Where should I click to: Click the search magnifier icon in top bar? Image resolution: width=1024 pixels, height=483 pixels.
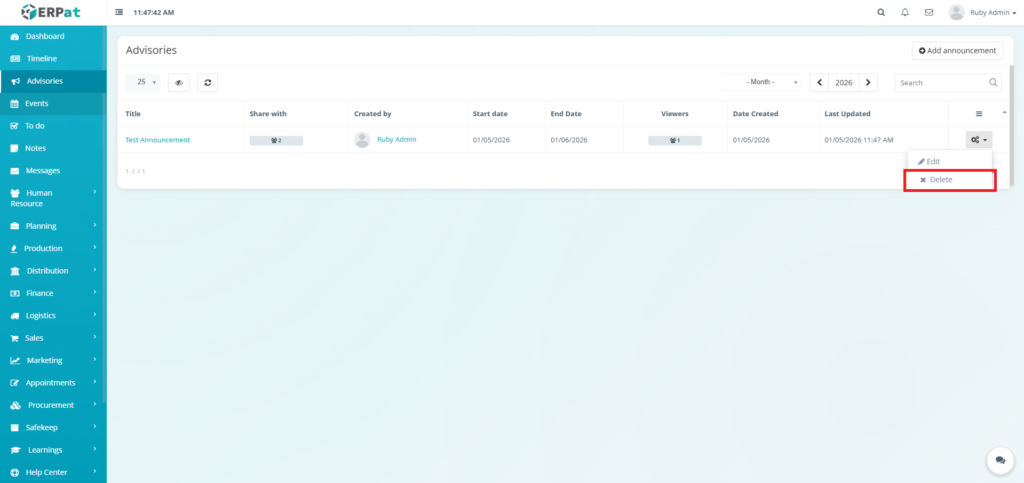pyautogui.click(x=881, y=13)
